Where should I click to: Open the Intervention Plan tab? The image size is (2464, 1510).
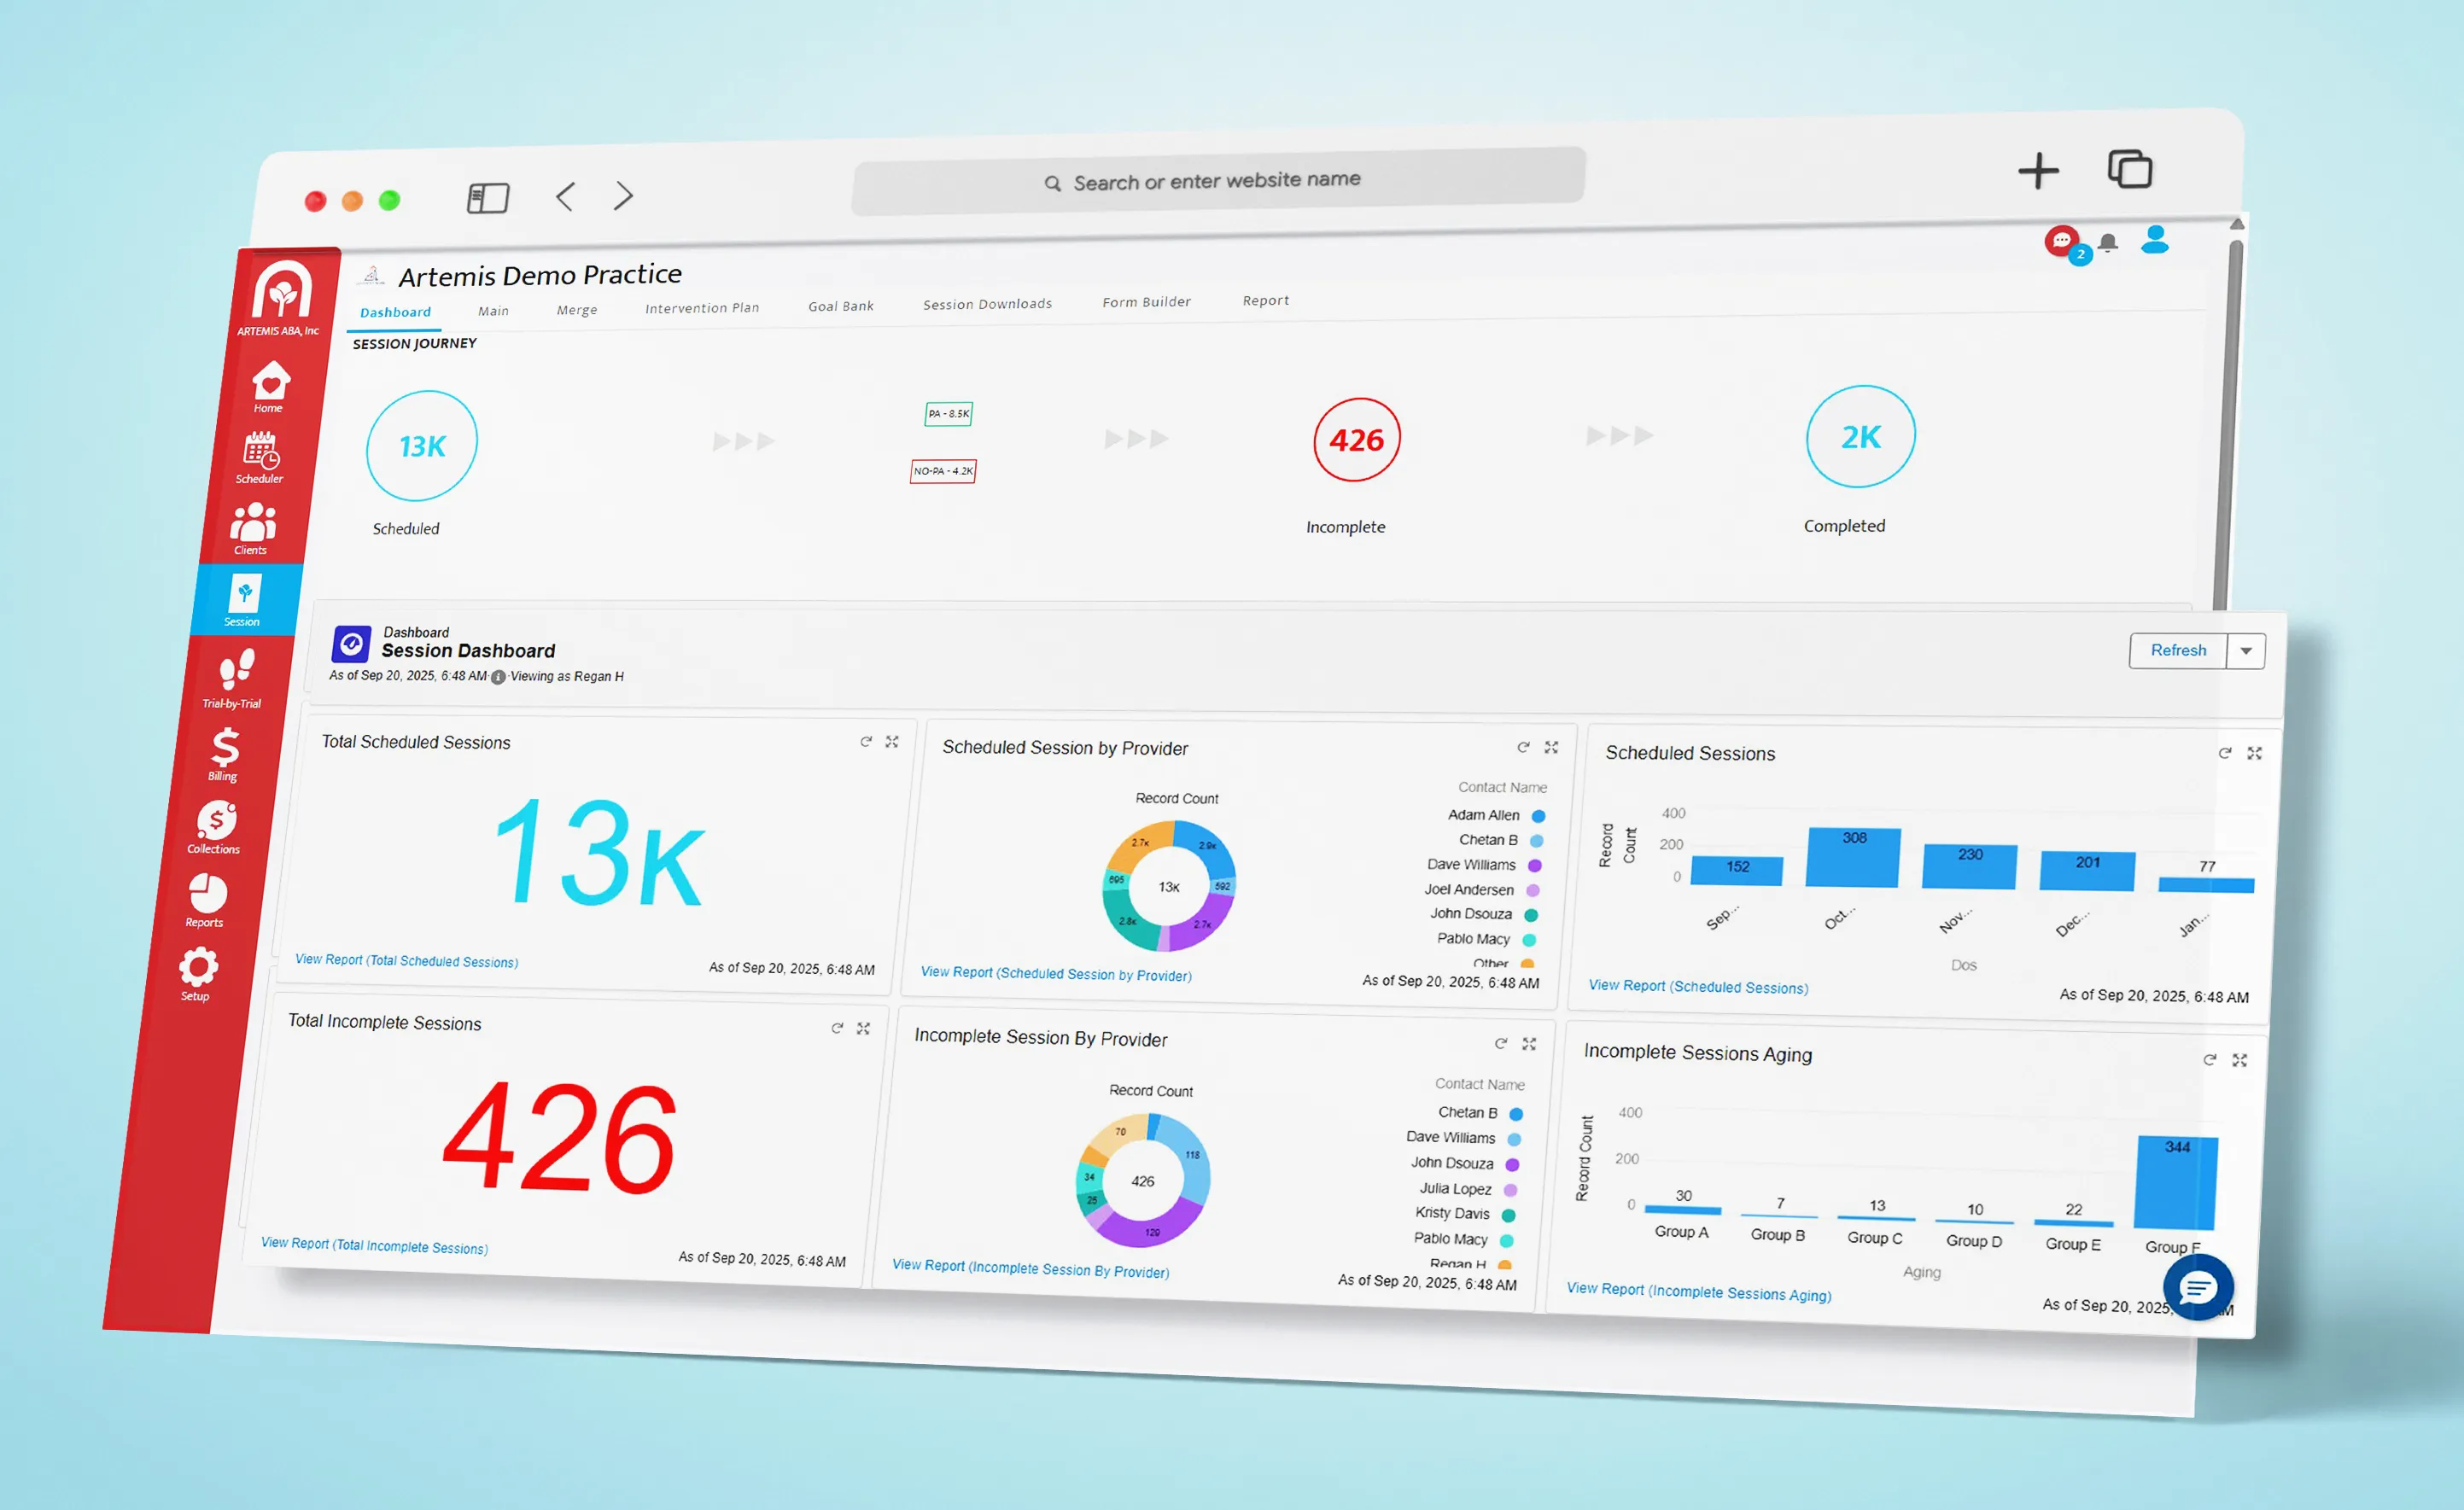702,308
